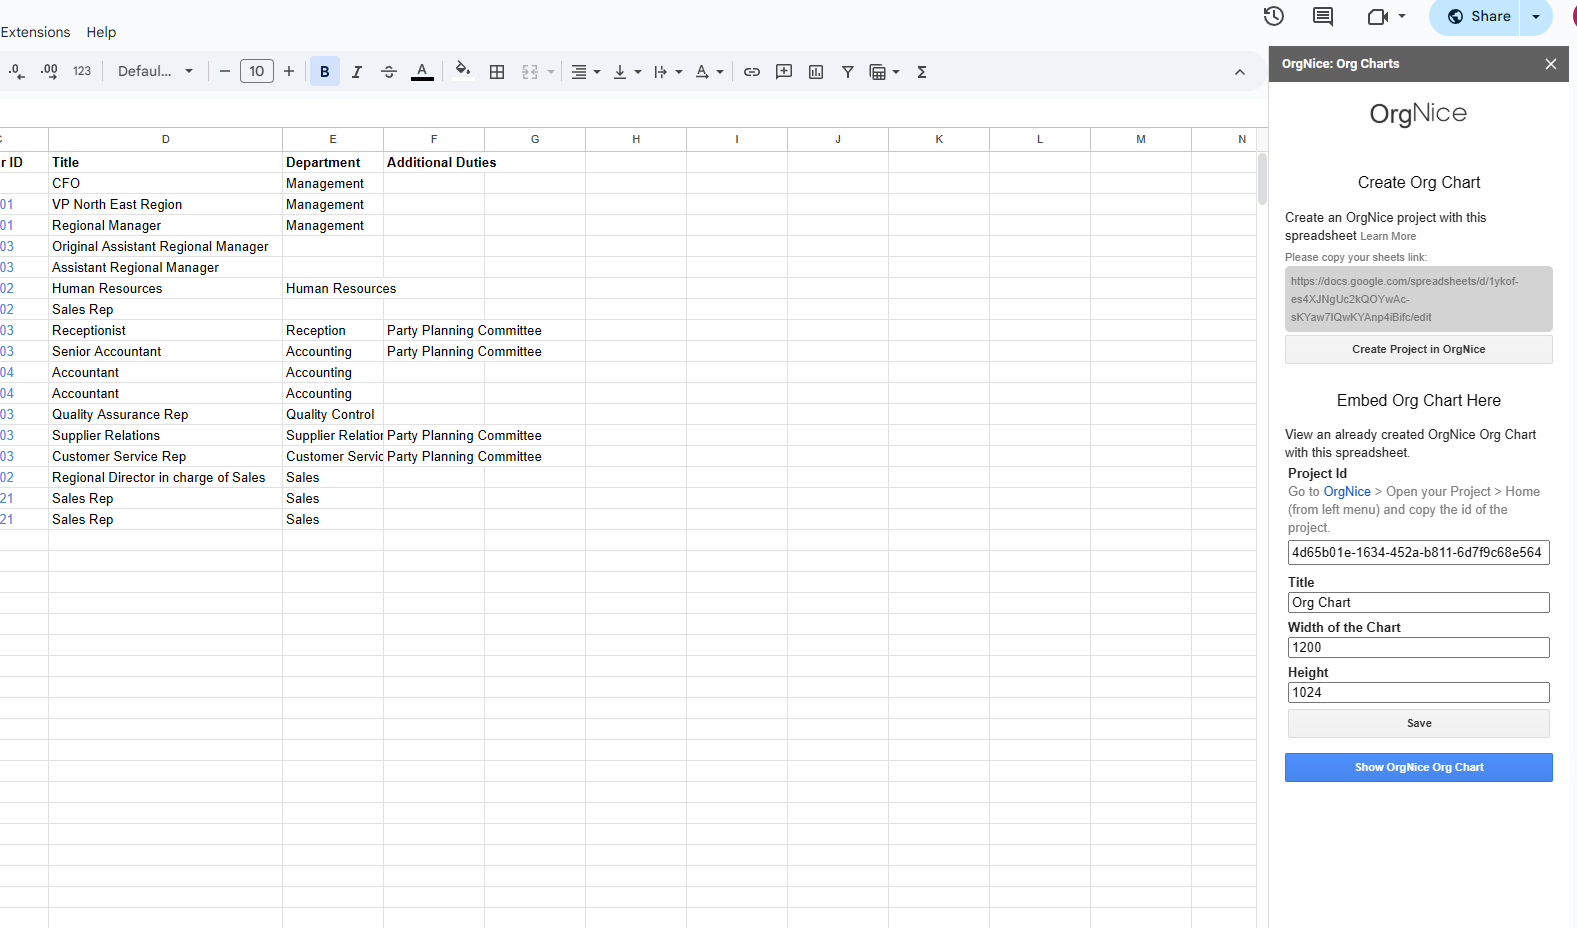Open the Help menu

click(x=101, y=32)
